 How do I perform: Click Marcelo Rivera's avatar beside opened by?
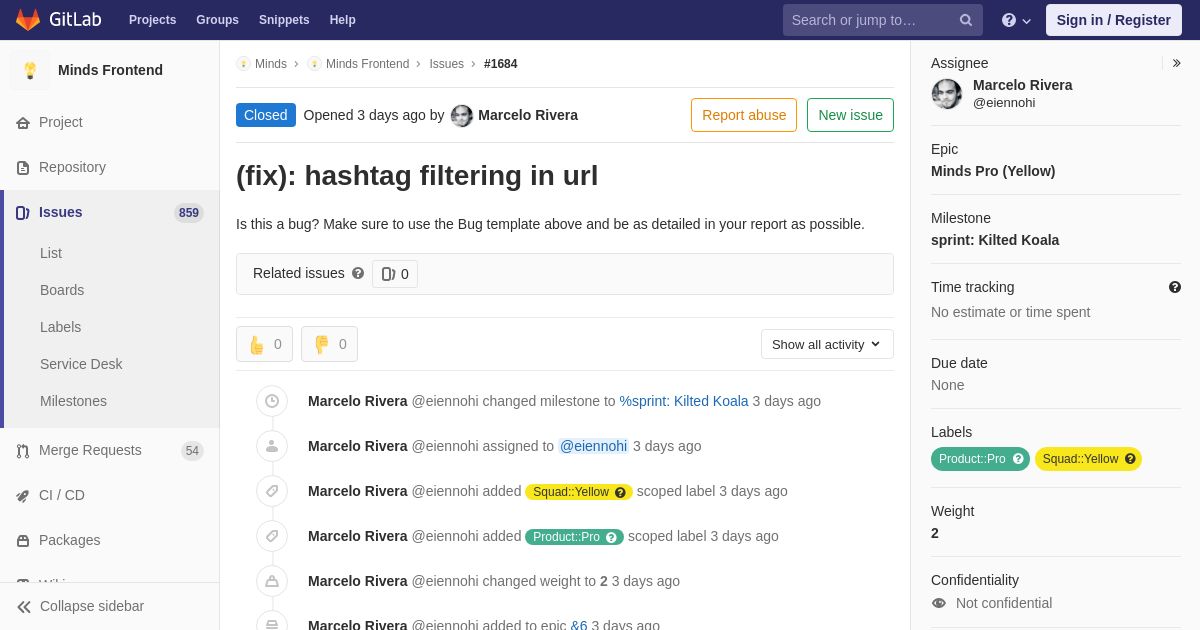462,116
